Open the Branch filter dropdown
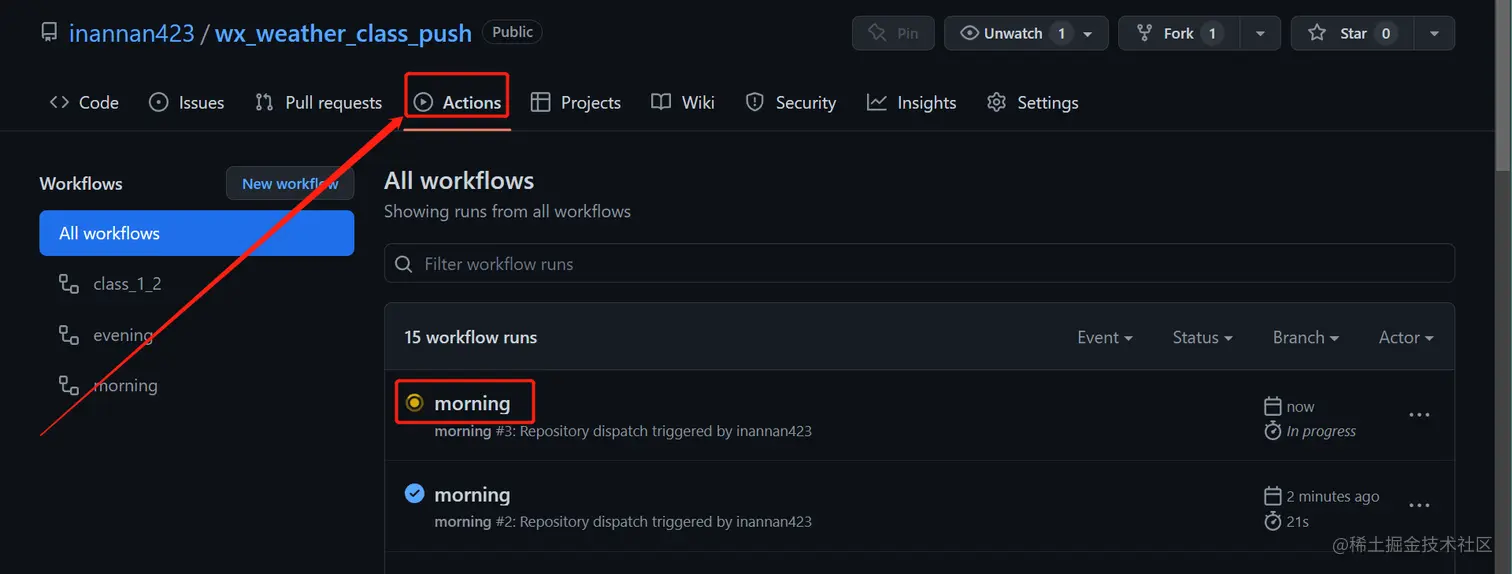The height and width of the screenshot is (574, 1512). (x=1305, y=337)
